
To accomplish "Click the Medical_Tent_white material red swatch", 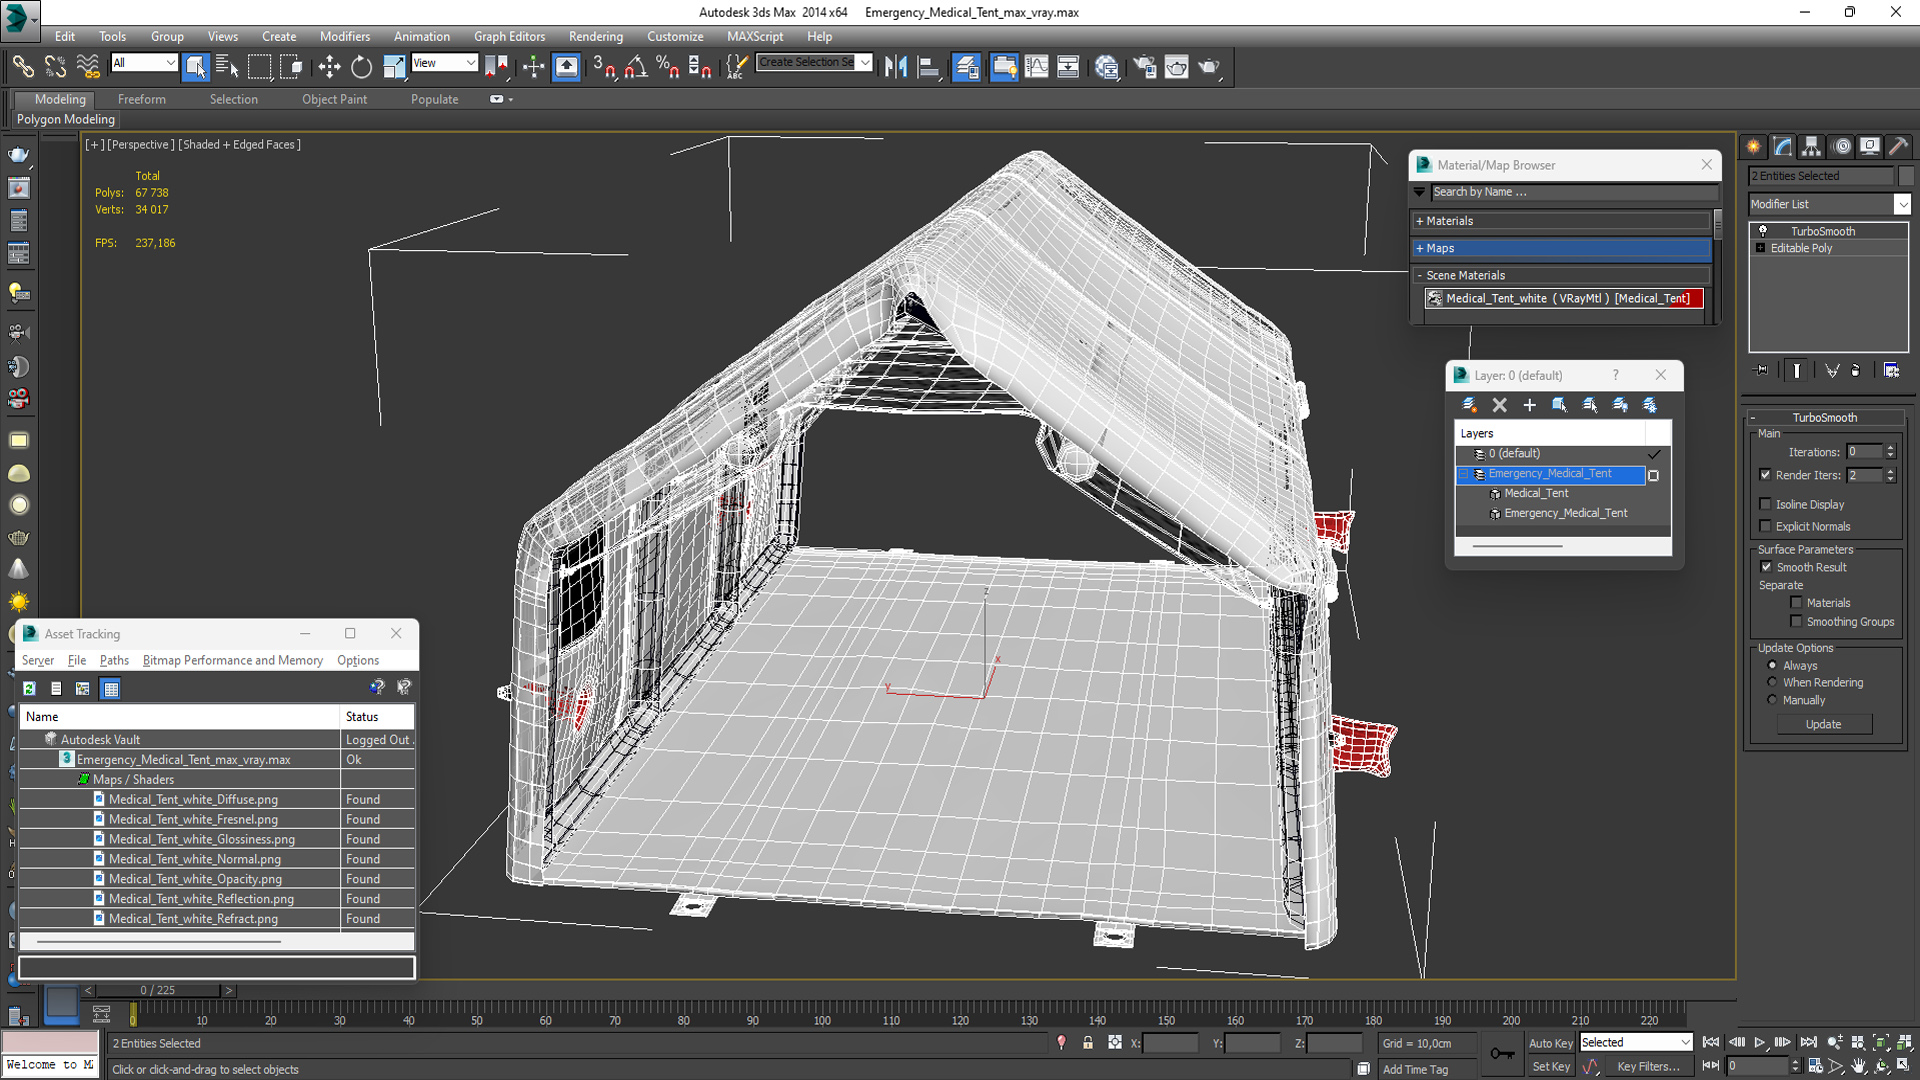I will pos(1698,298).
